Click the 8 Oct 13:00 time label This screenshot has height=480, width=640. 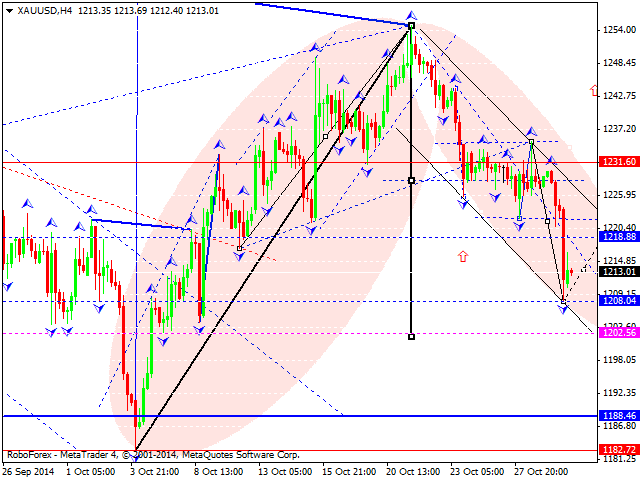[x=219, y=472]
